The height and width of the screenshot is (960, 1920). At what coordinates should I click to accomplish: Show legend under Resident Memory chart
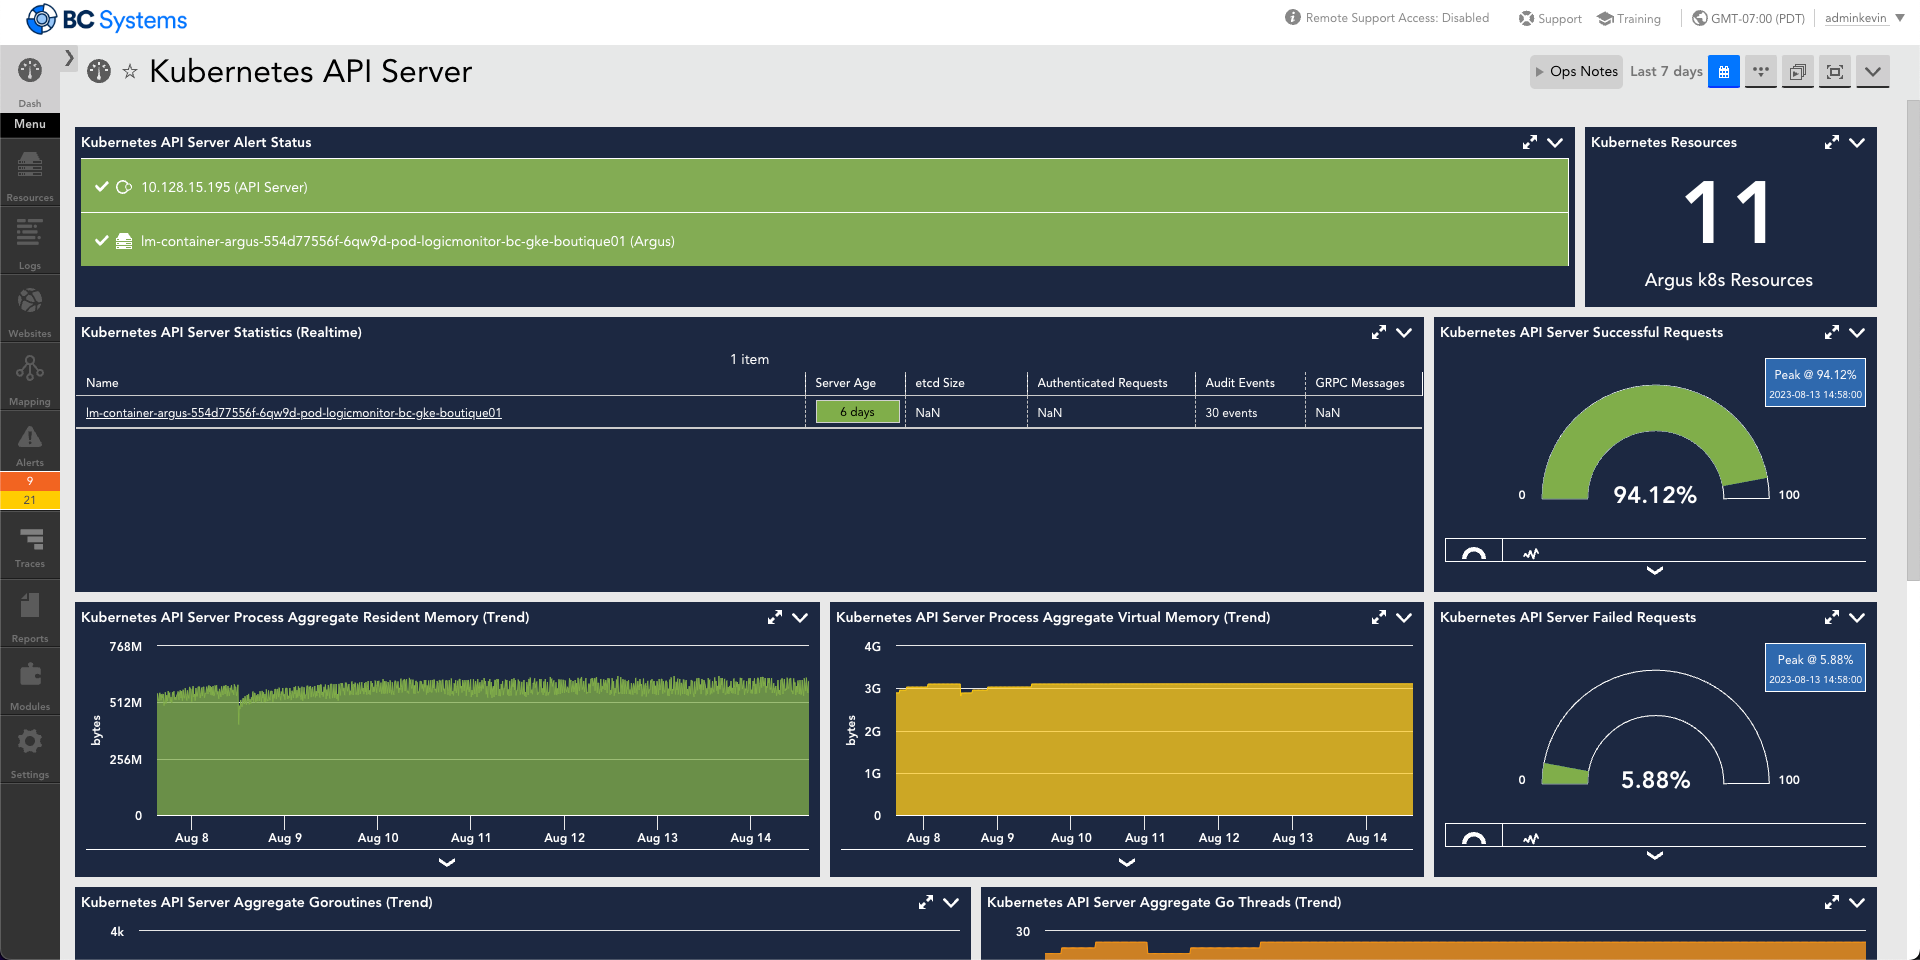(447, 862)
